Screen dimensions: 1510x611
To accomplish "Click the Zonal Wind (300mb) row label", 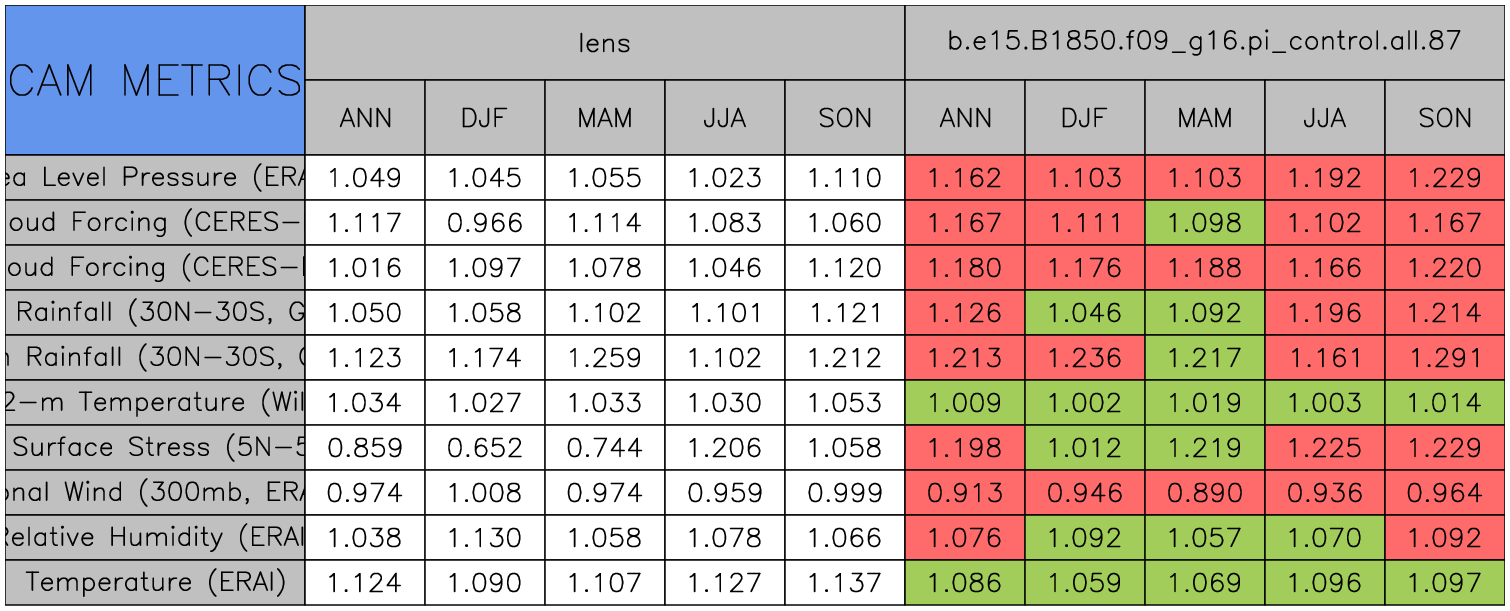I will (x=155, y=492).
